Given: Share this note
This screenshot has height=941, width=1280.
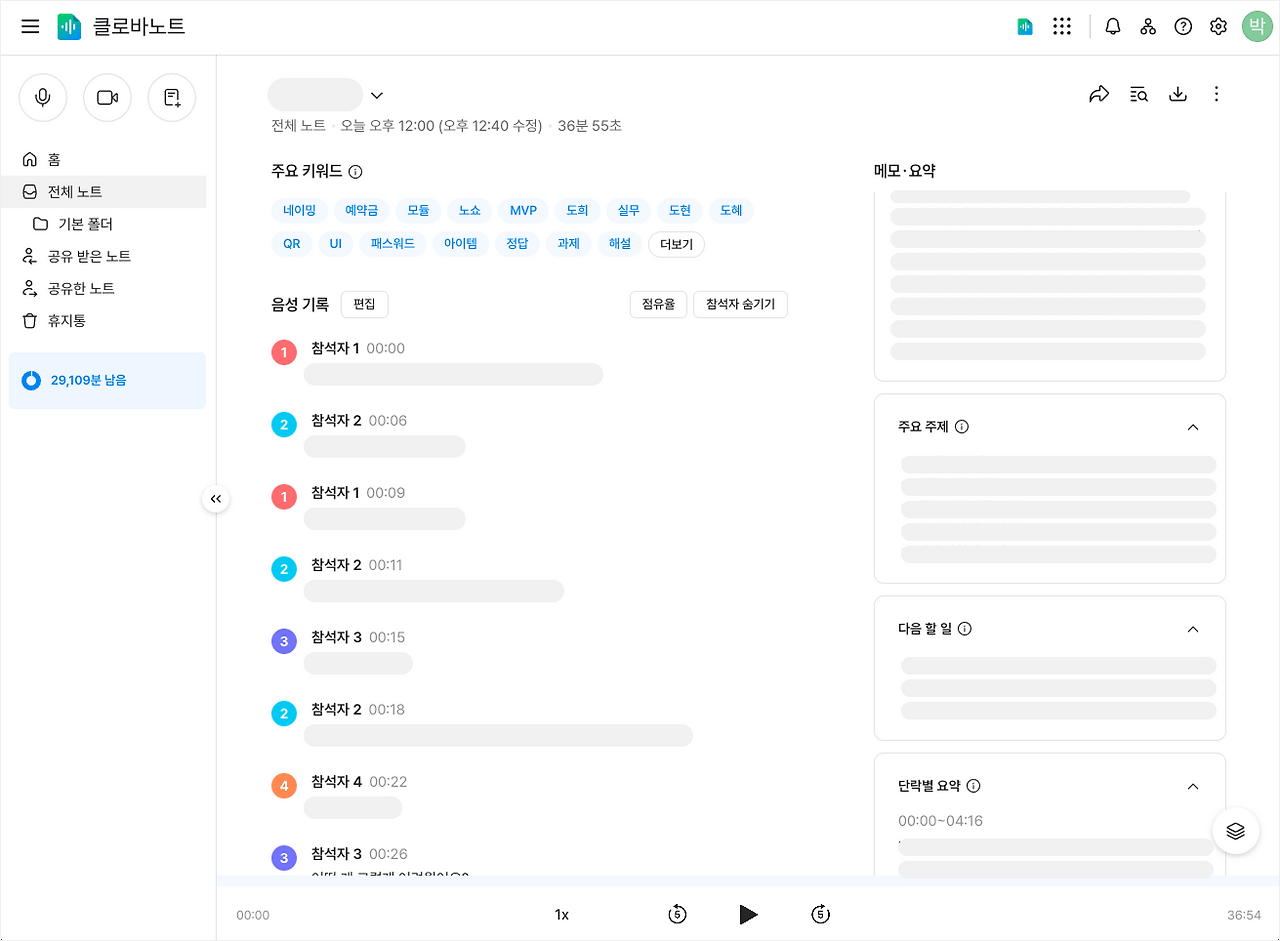Looking at the screenshot, I should click(x=1099, y=94).
